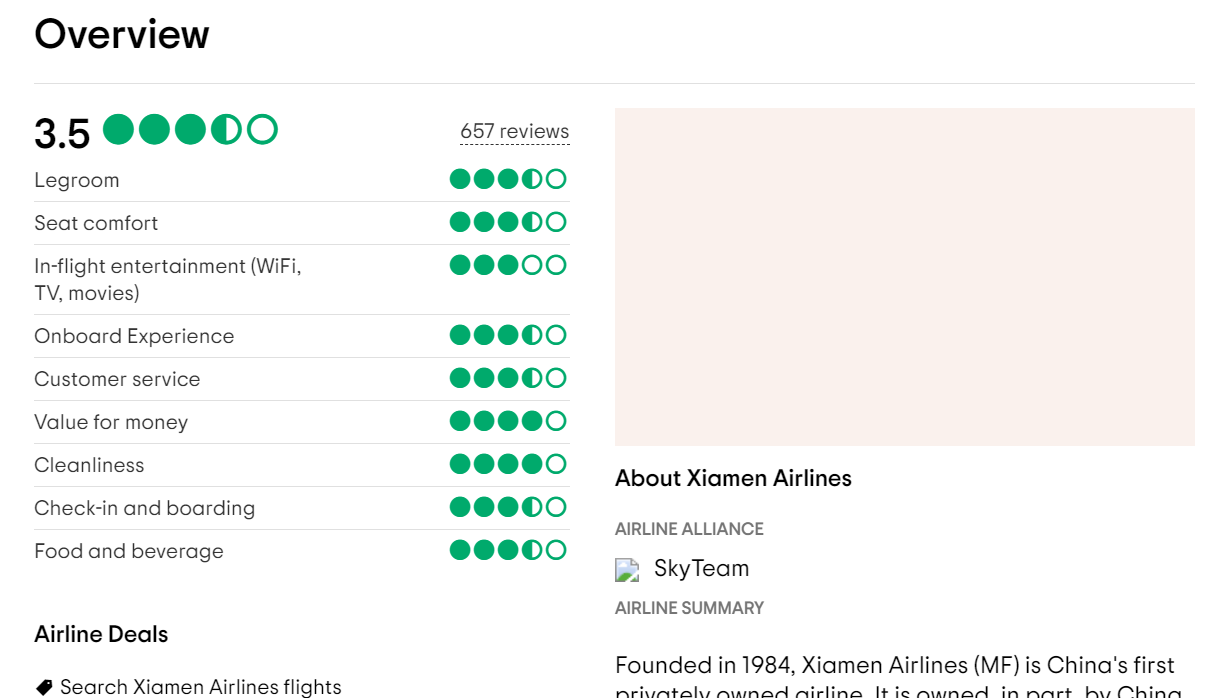The image size is (1221, 698).
Task: Click the Cleanliness rating bubbles
Action: click(x=508, y=464)
